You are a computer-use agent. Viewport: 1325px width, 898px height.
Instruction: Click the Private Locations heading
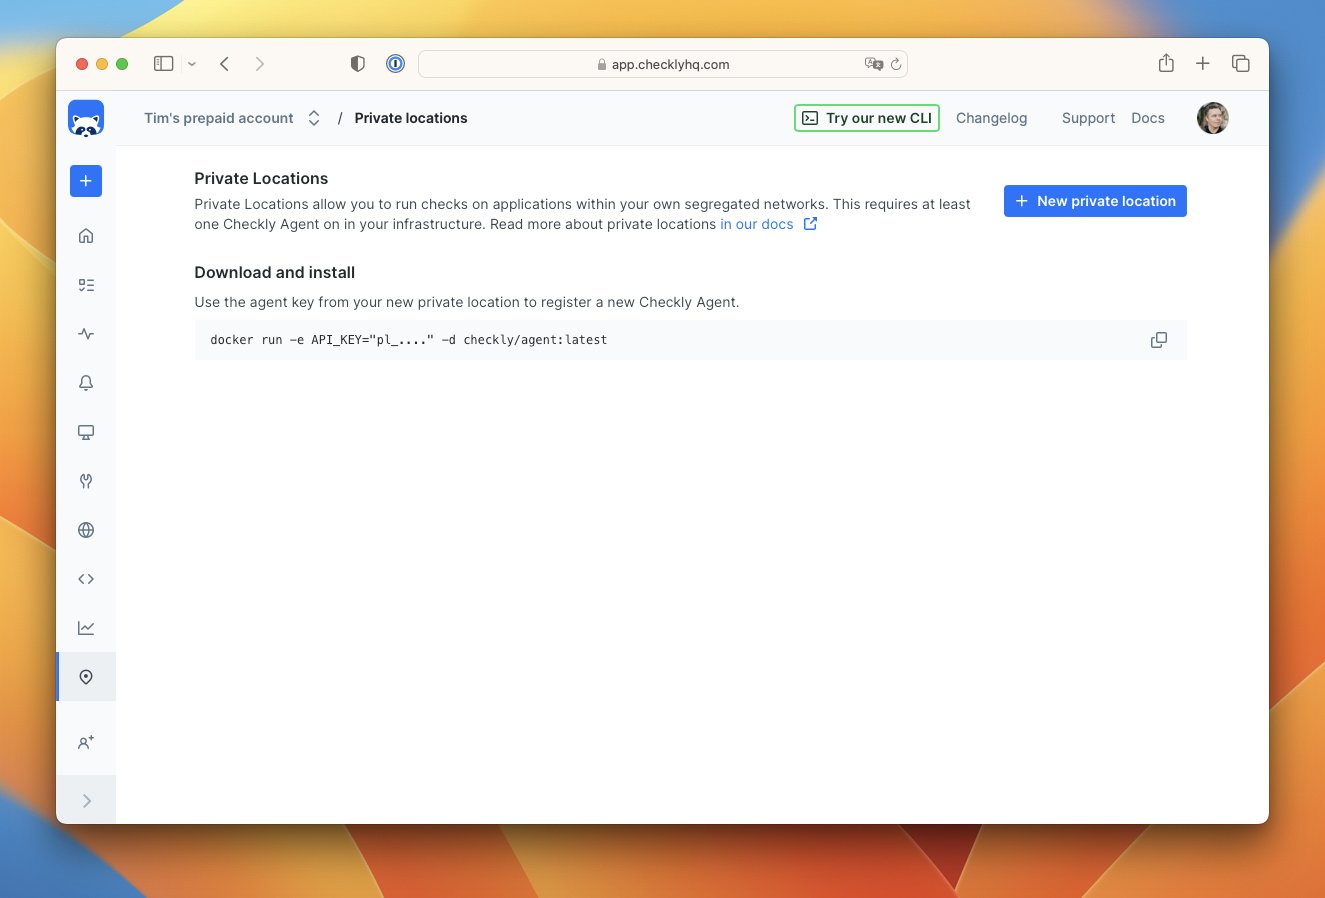coord(261,178)
